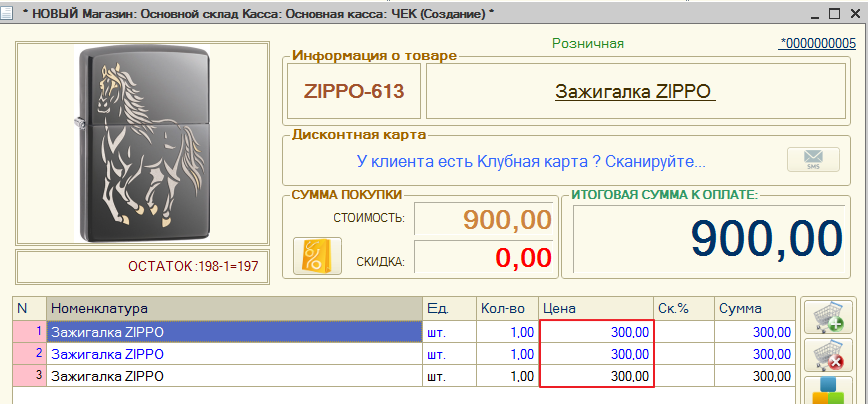The image size is (868, 404).
Task: Click the Цена column header
Action: (596, 309)
